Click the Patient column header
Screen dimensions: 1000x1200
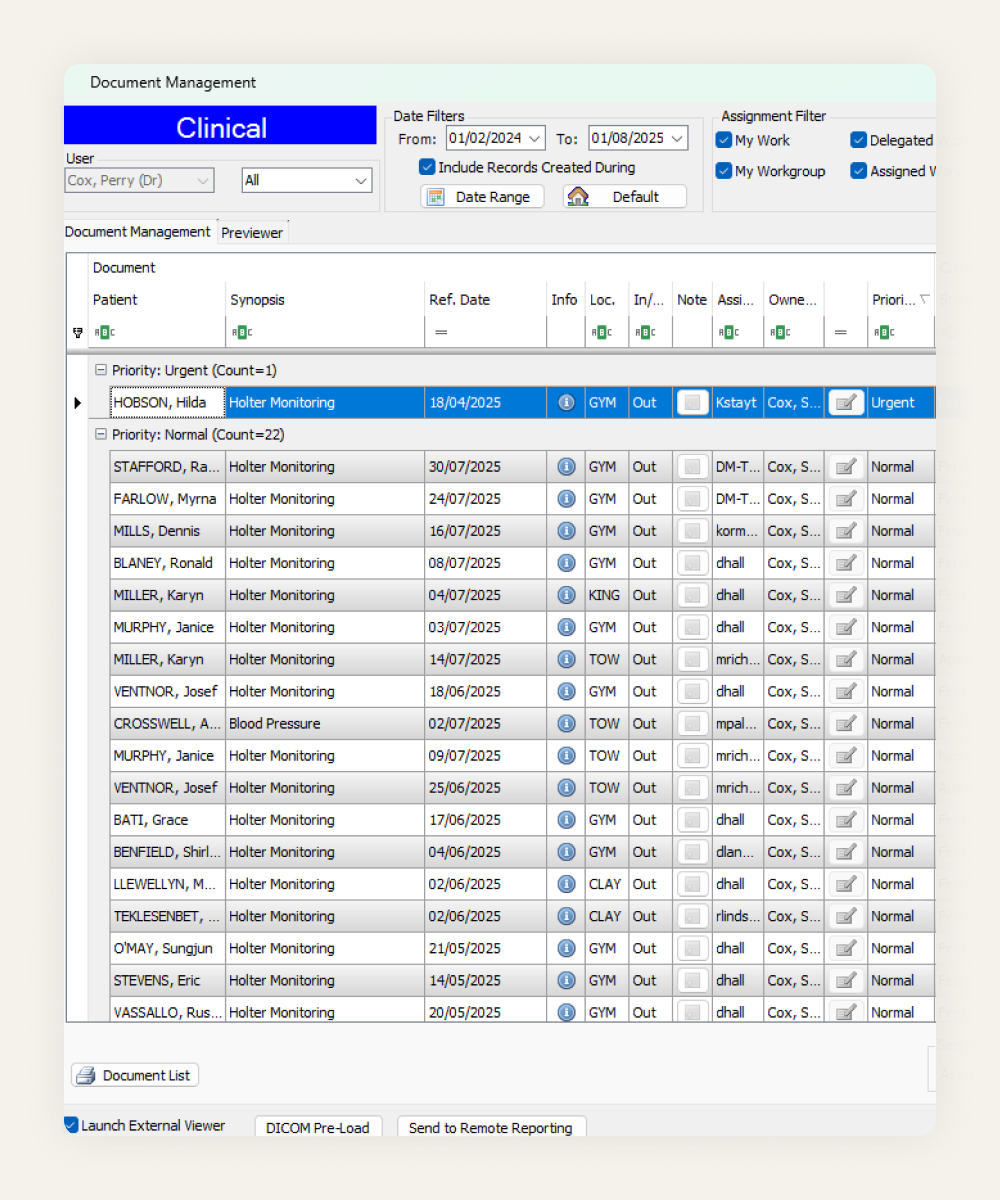[x=157, y=300]
